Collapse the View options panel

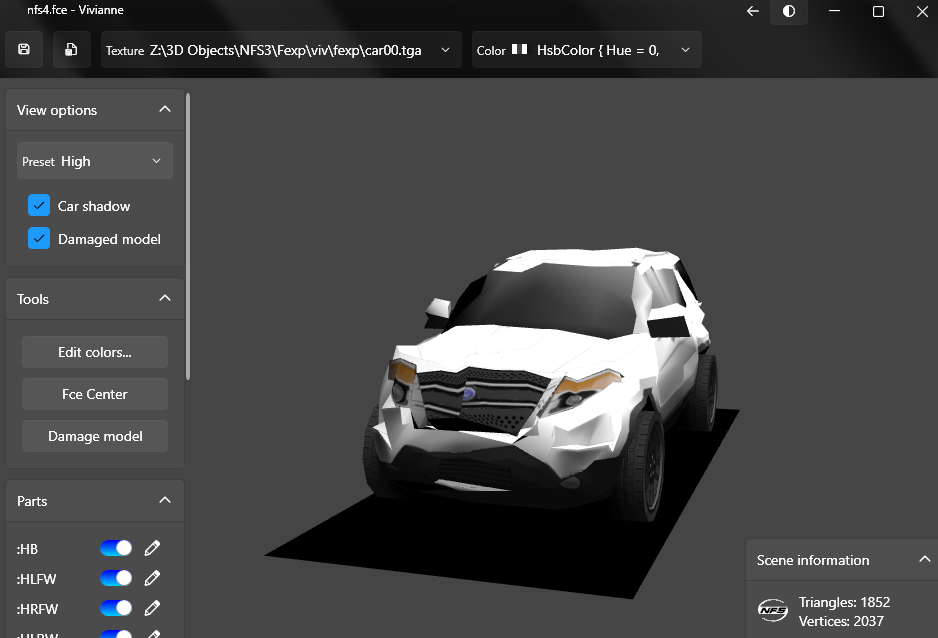[165, 109]
